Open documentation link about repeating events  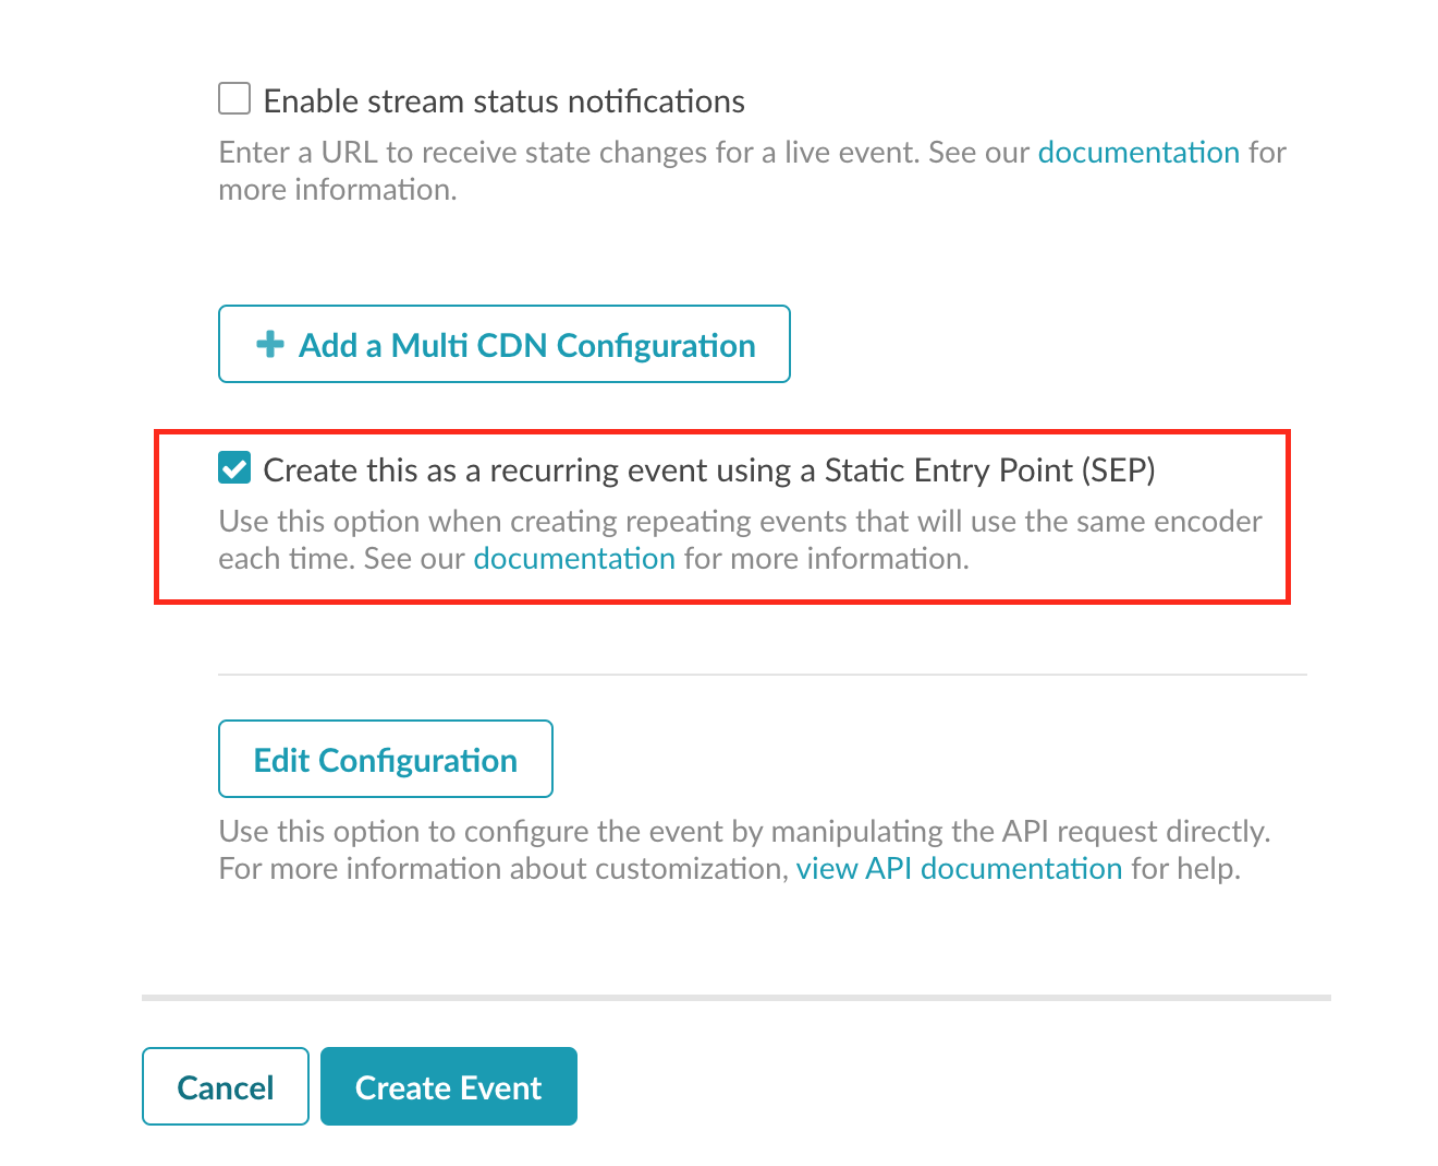pos(574,558)
